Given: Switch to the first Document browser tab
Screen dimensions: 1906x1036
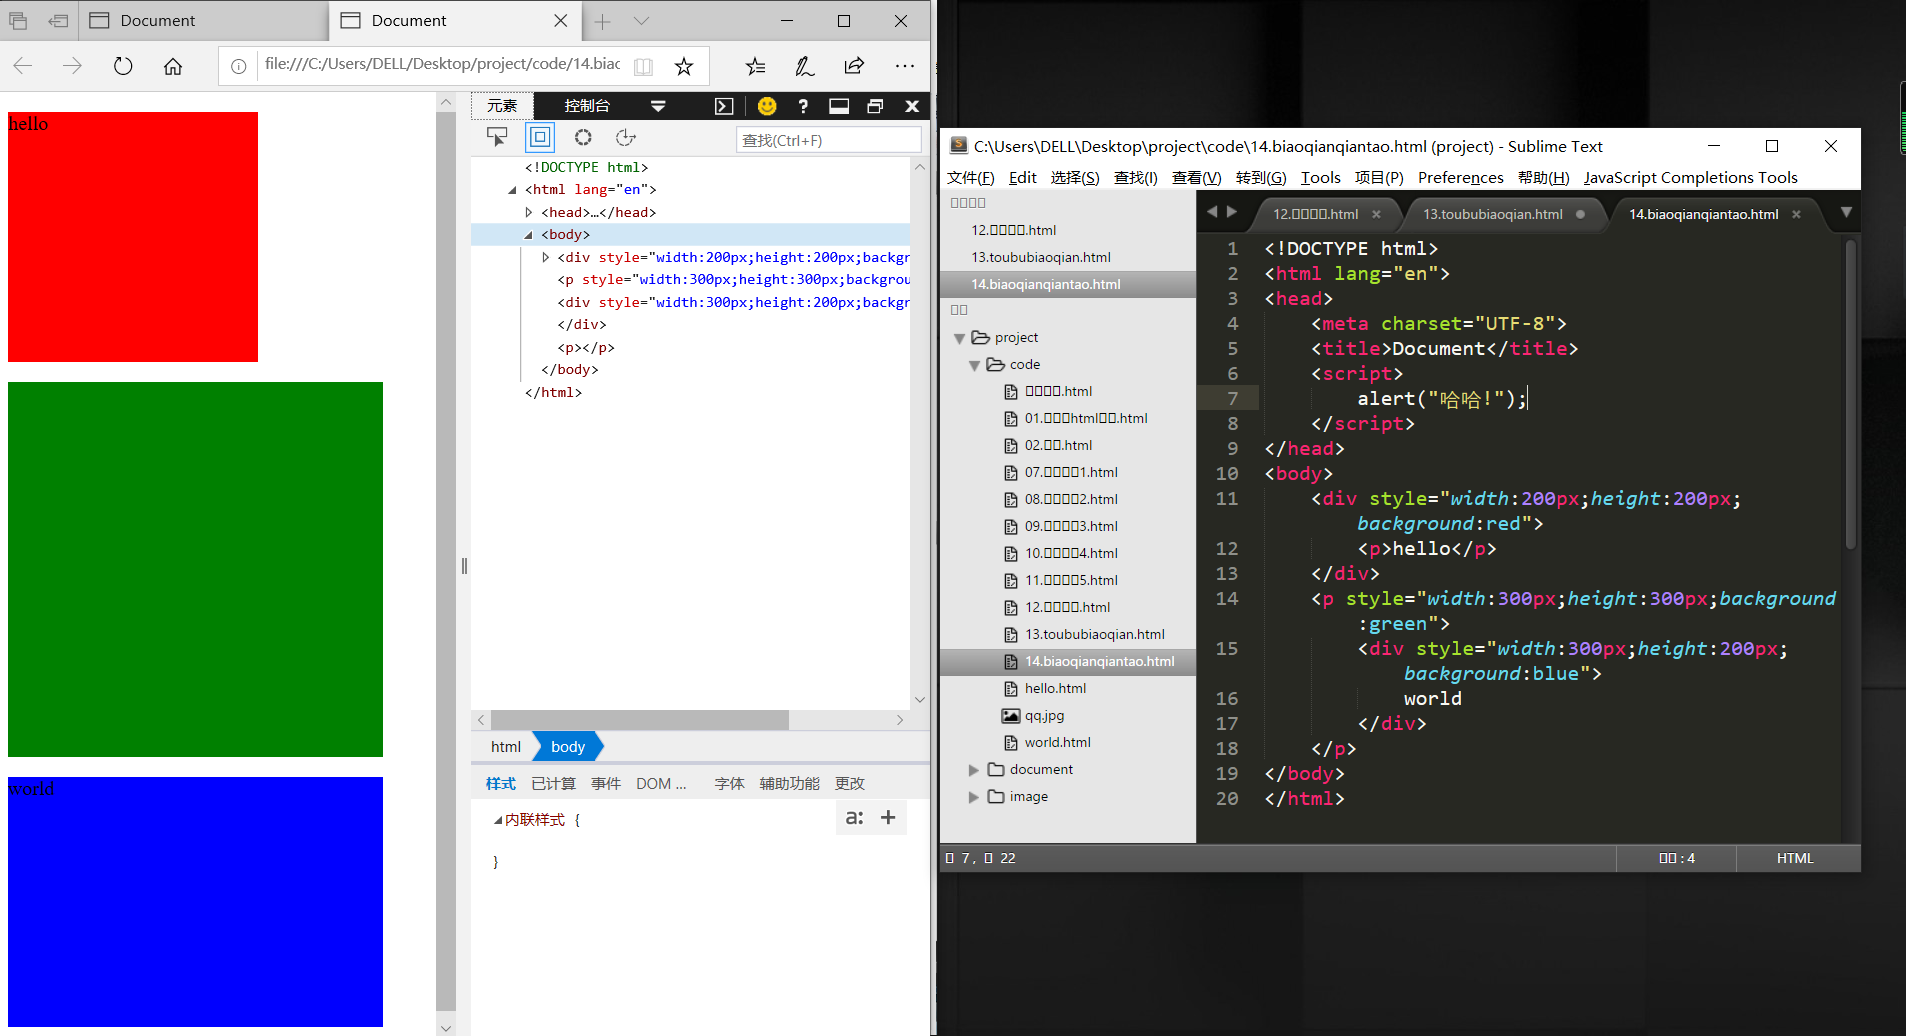Looking at the screenshot, I should [x=203, y=21].
